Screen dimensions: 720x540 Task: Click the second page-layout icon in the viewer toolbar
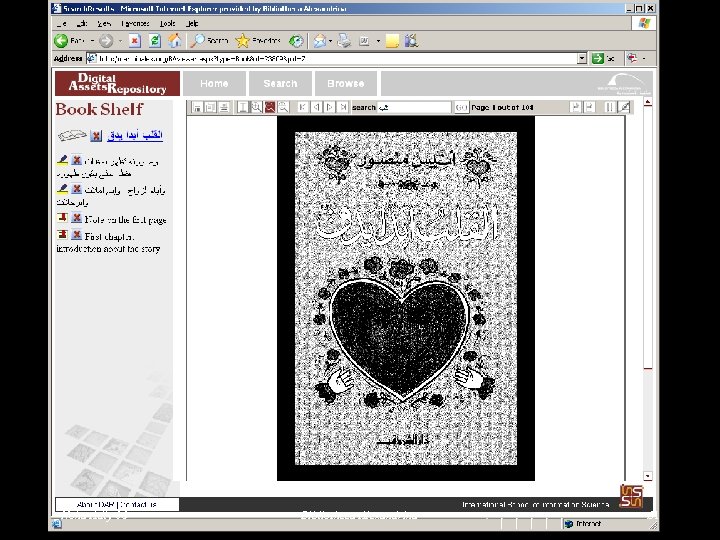(210, 107)
